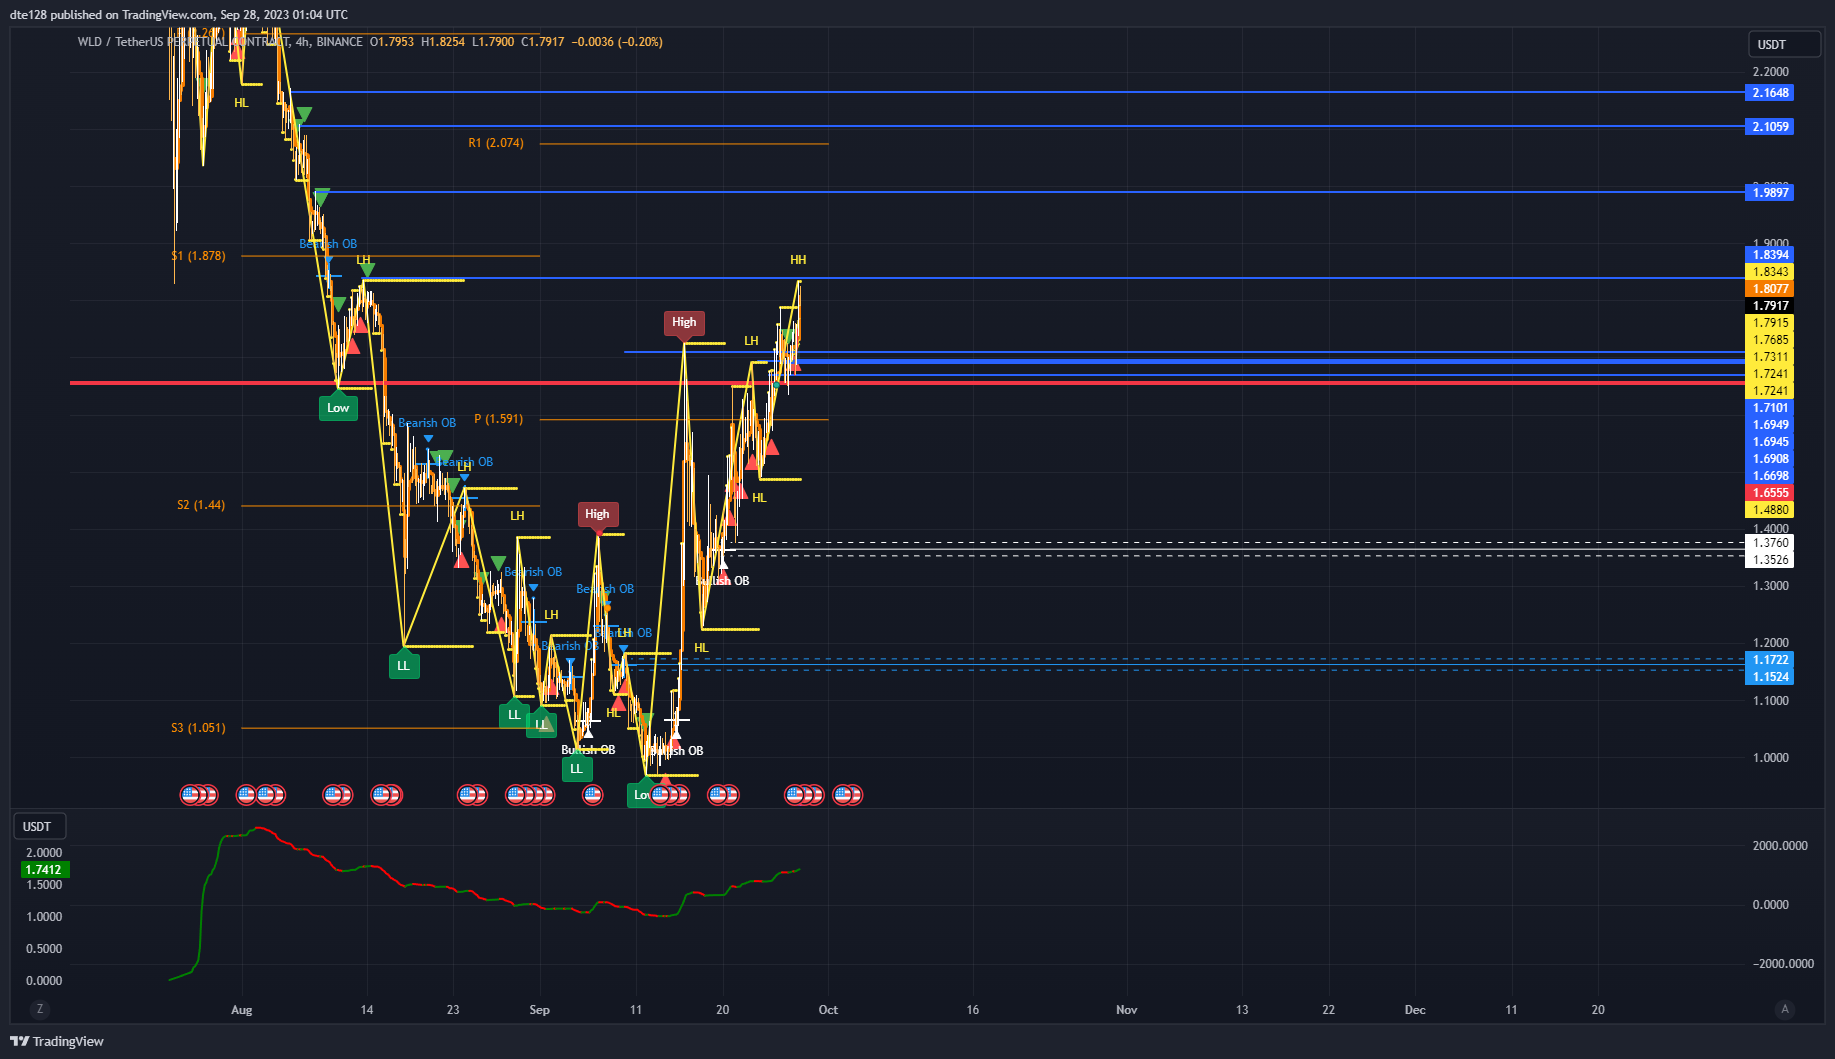Click the S2 (1.44) pivot label
1835x1059 pixels.
[201, 505]
